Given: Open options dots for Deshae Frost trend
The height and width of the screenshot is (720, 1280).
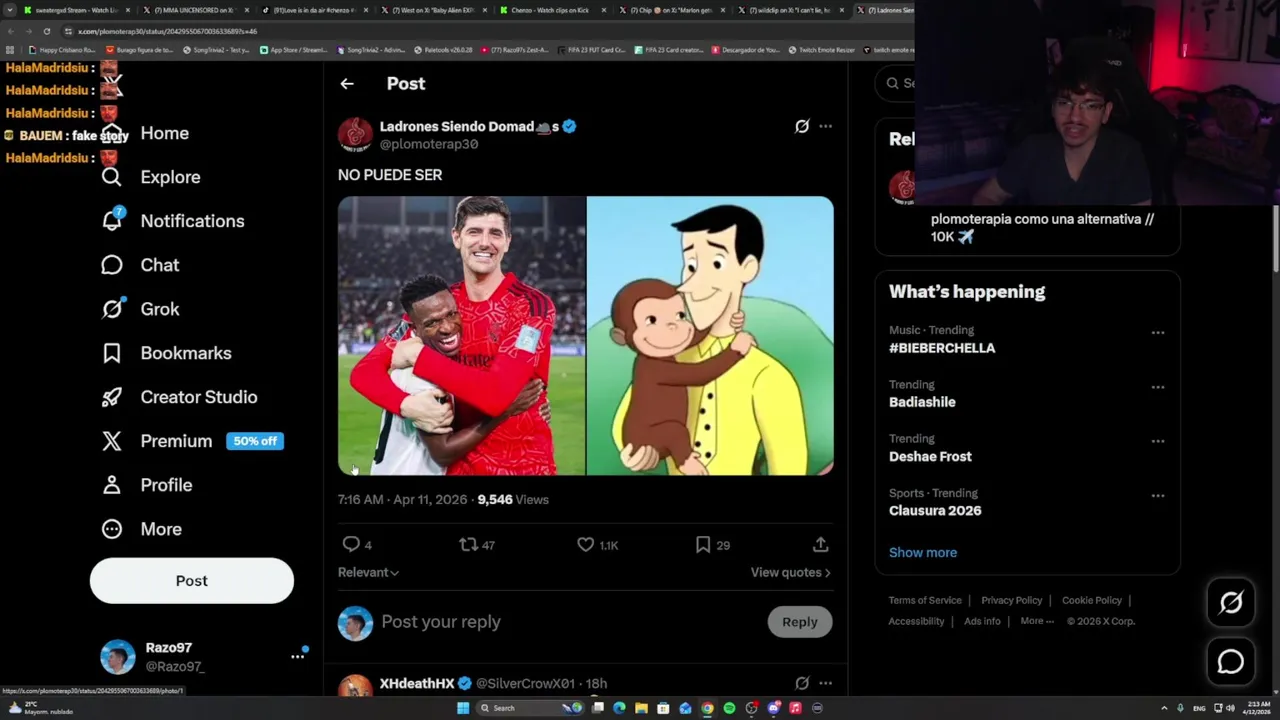Looking at the screenshot, I should pyautogui.click(x=1157, y=441).
